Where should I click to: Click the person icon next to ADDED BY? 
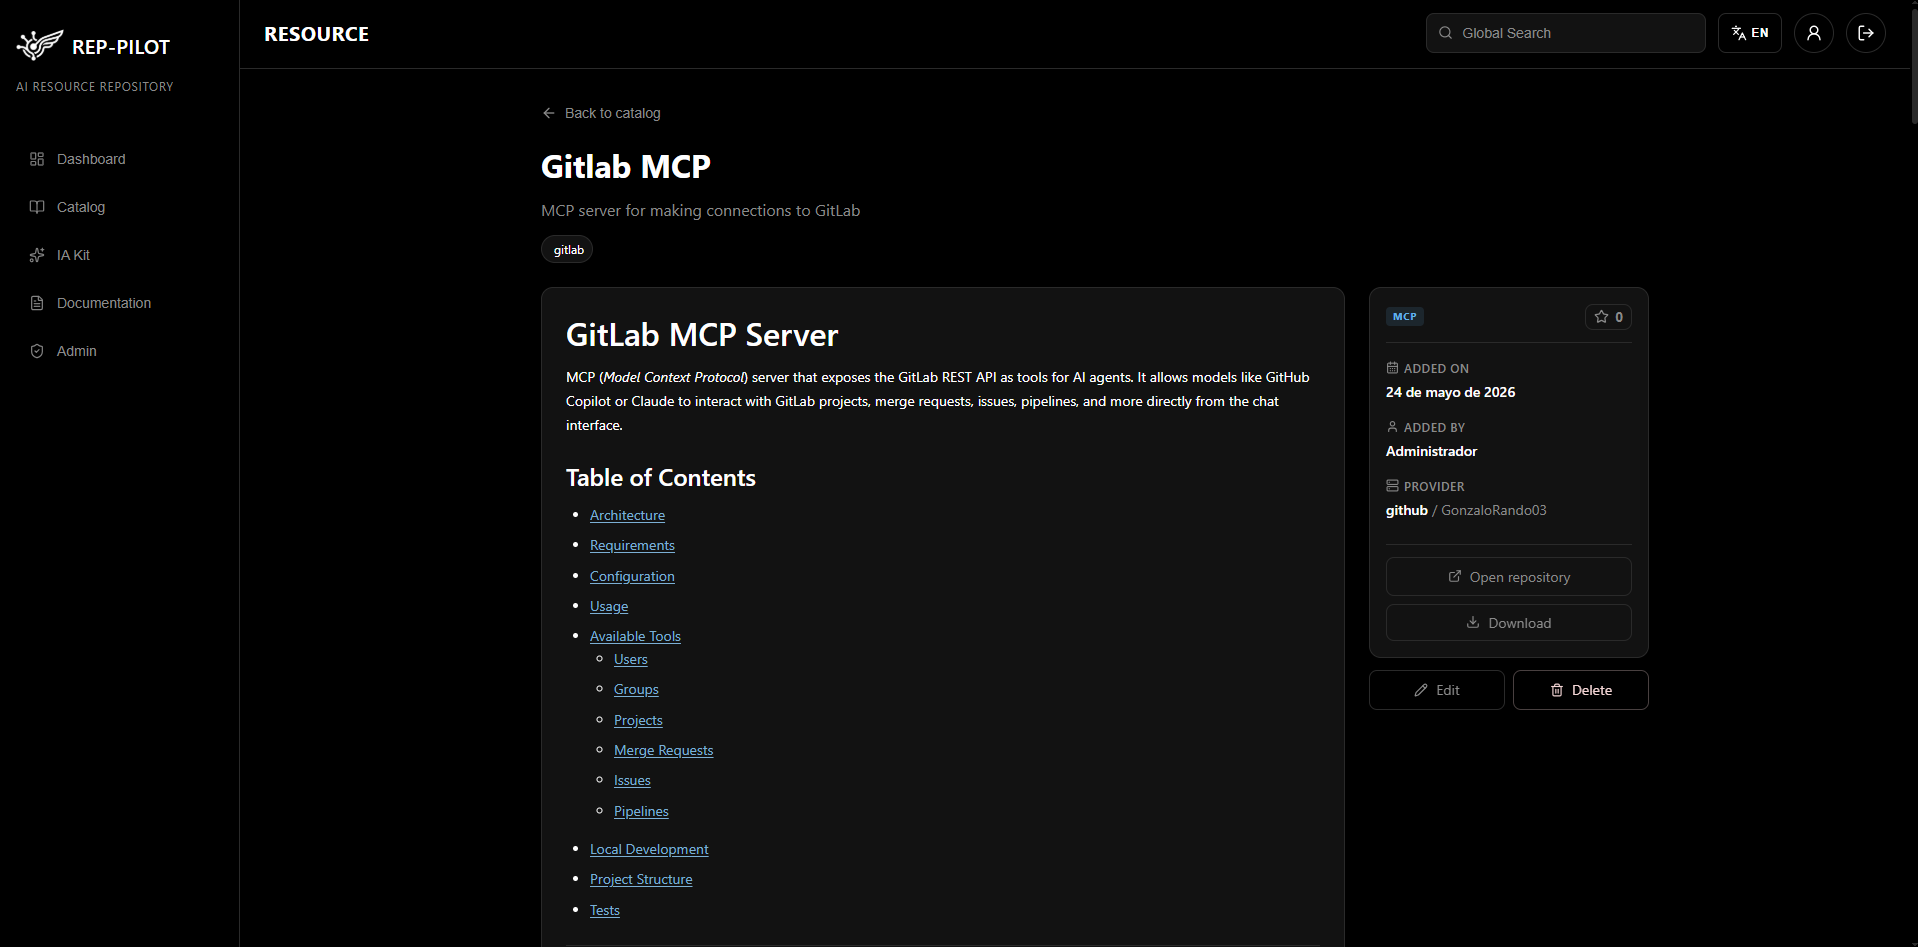pyautogui.click(x=1392, y=427)
